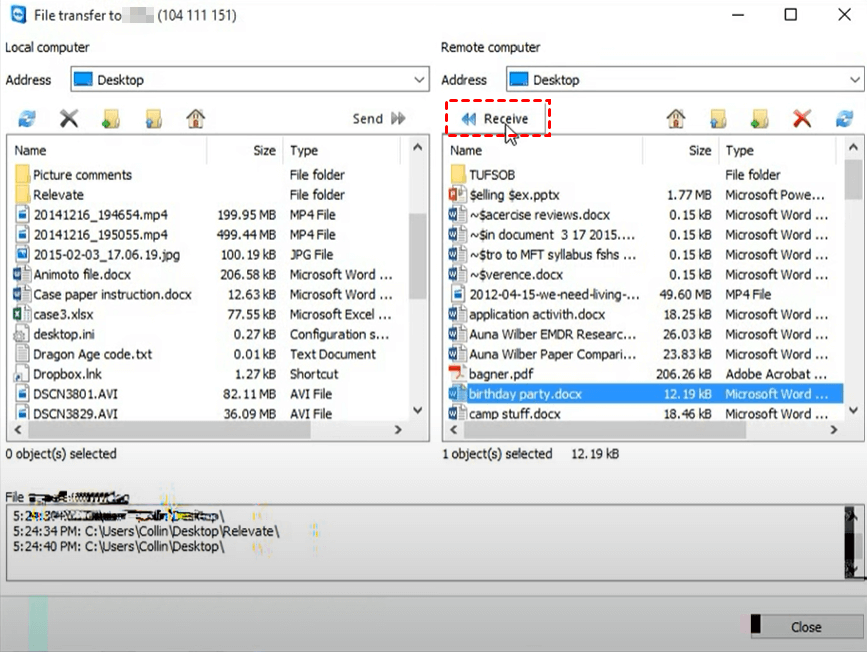Click the Send button
The height and width of the screenshot is (652, 867).
[x=379, y=119]
